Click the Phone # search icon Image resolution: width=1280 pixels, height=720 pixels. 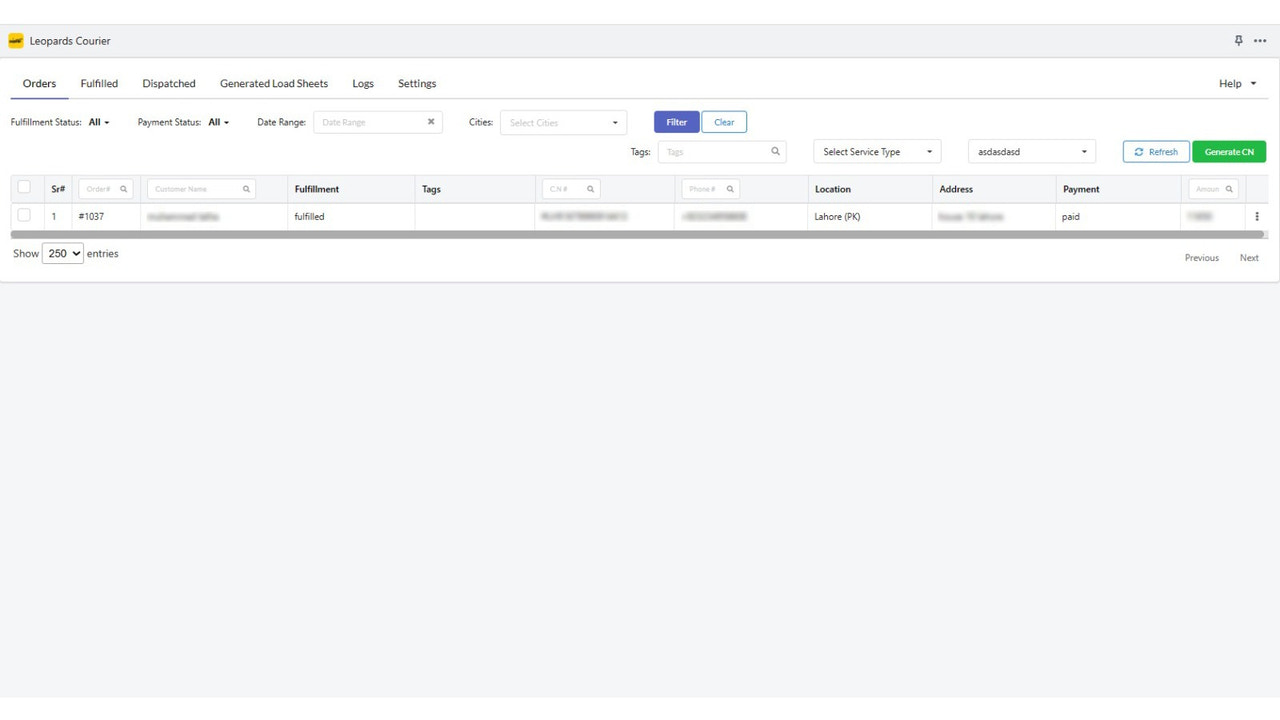(730, 188)
